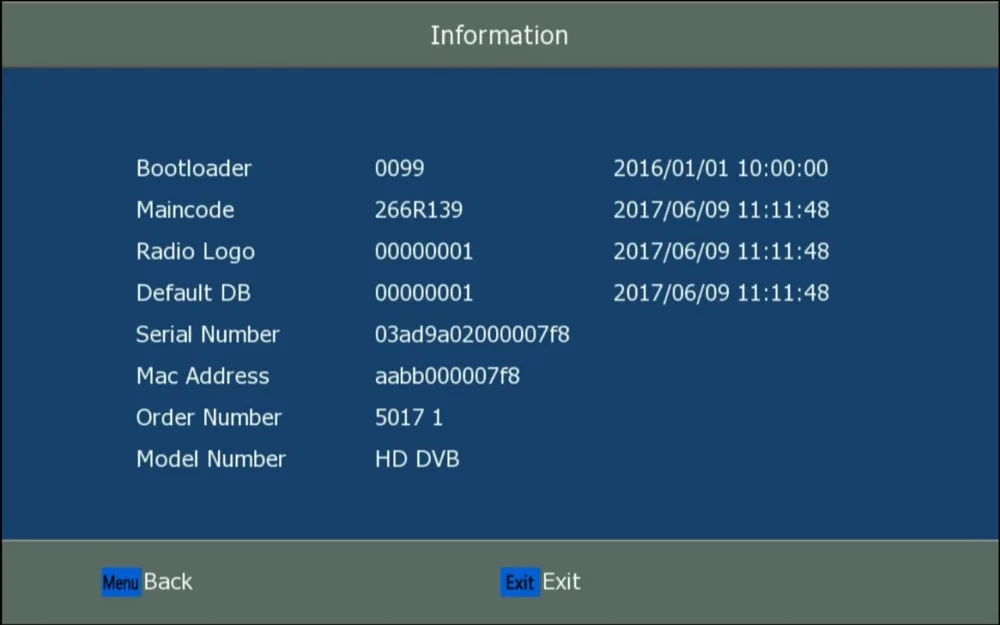The image size is (1000, 625).
Task: Click bootloader version 0099
Action: (x=399, y=168)
